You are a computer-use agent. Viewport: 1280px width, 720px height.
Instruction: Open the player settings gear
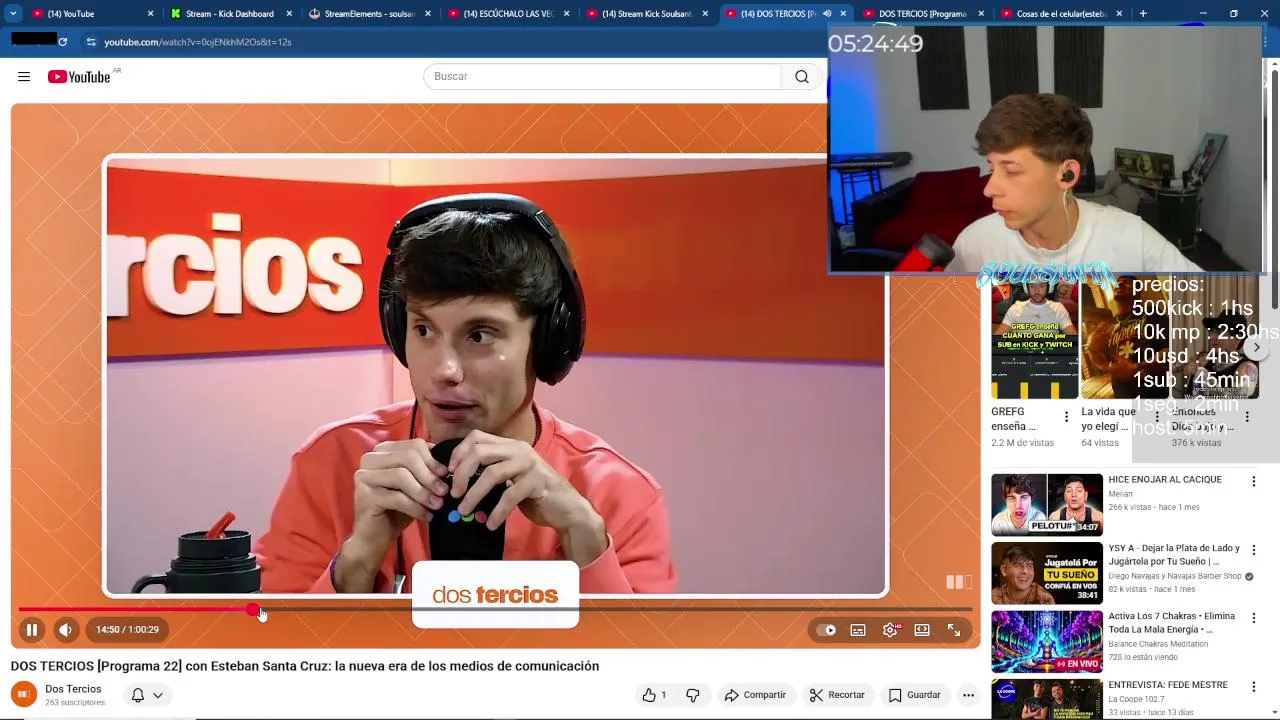[x=890, y=630]
